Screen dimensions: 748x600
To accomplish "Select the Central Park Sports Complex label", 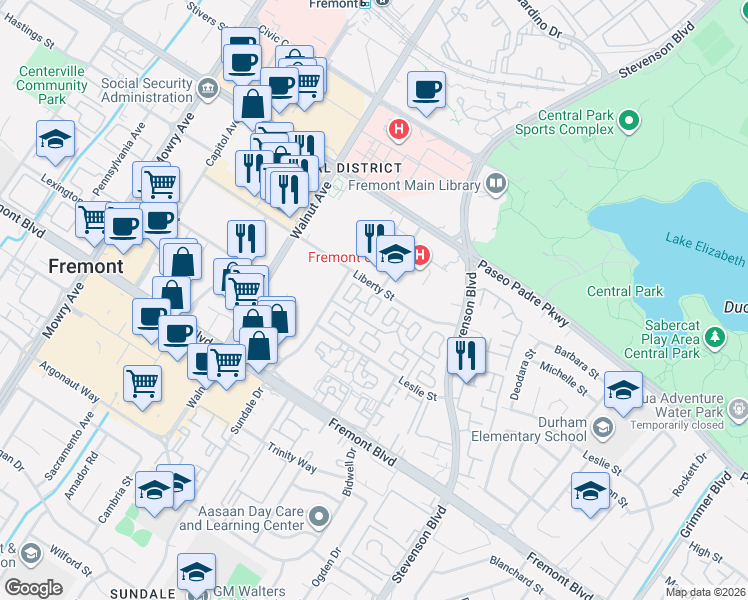I will [565, 123].
